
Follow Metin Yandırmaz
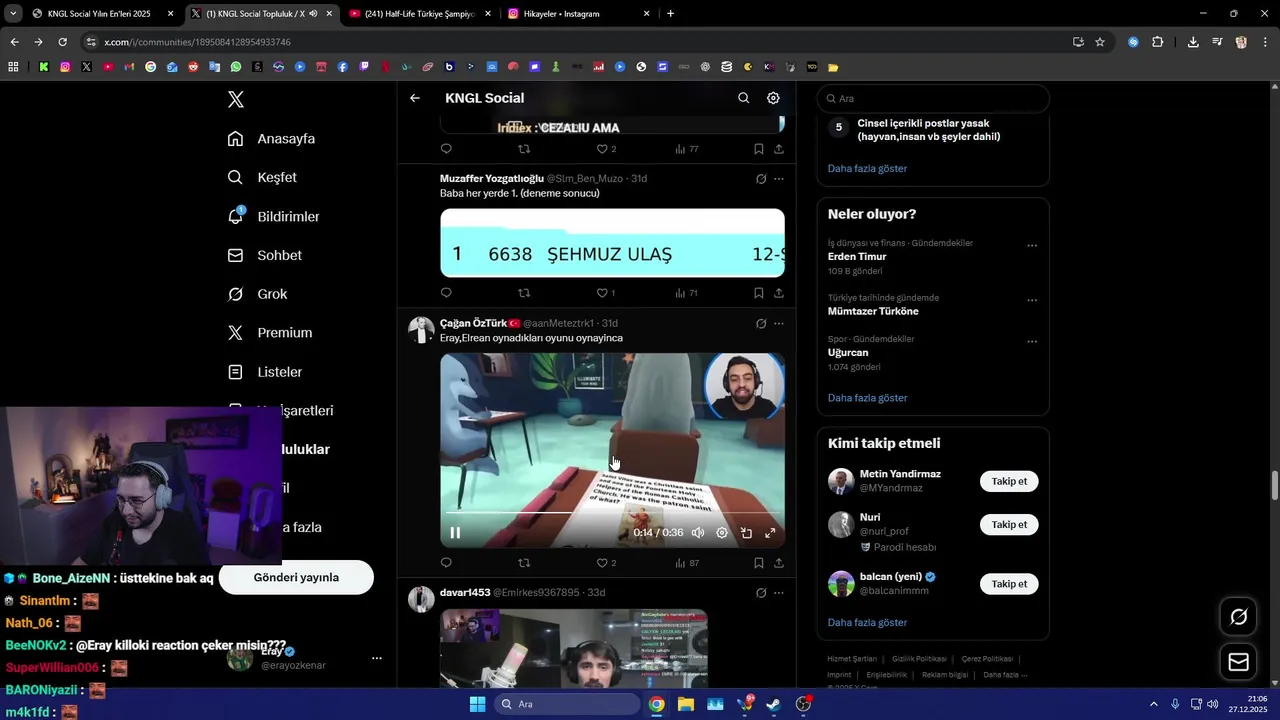pyautogui.click(x=1009, y=481)
